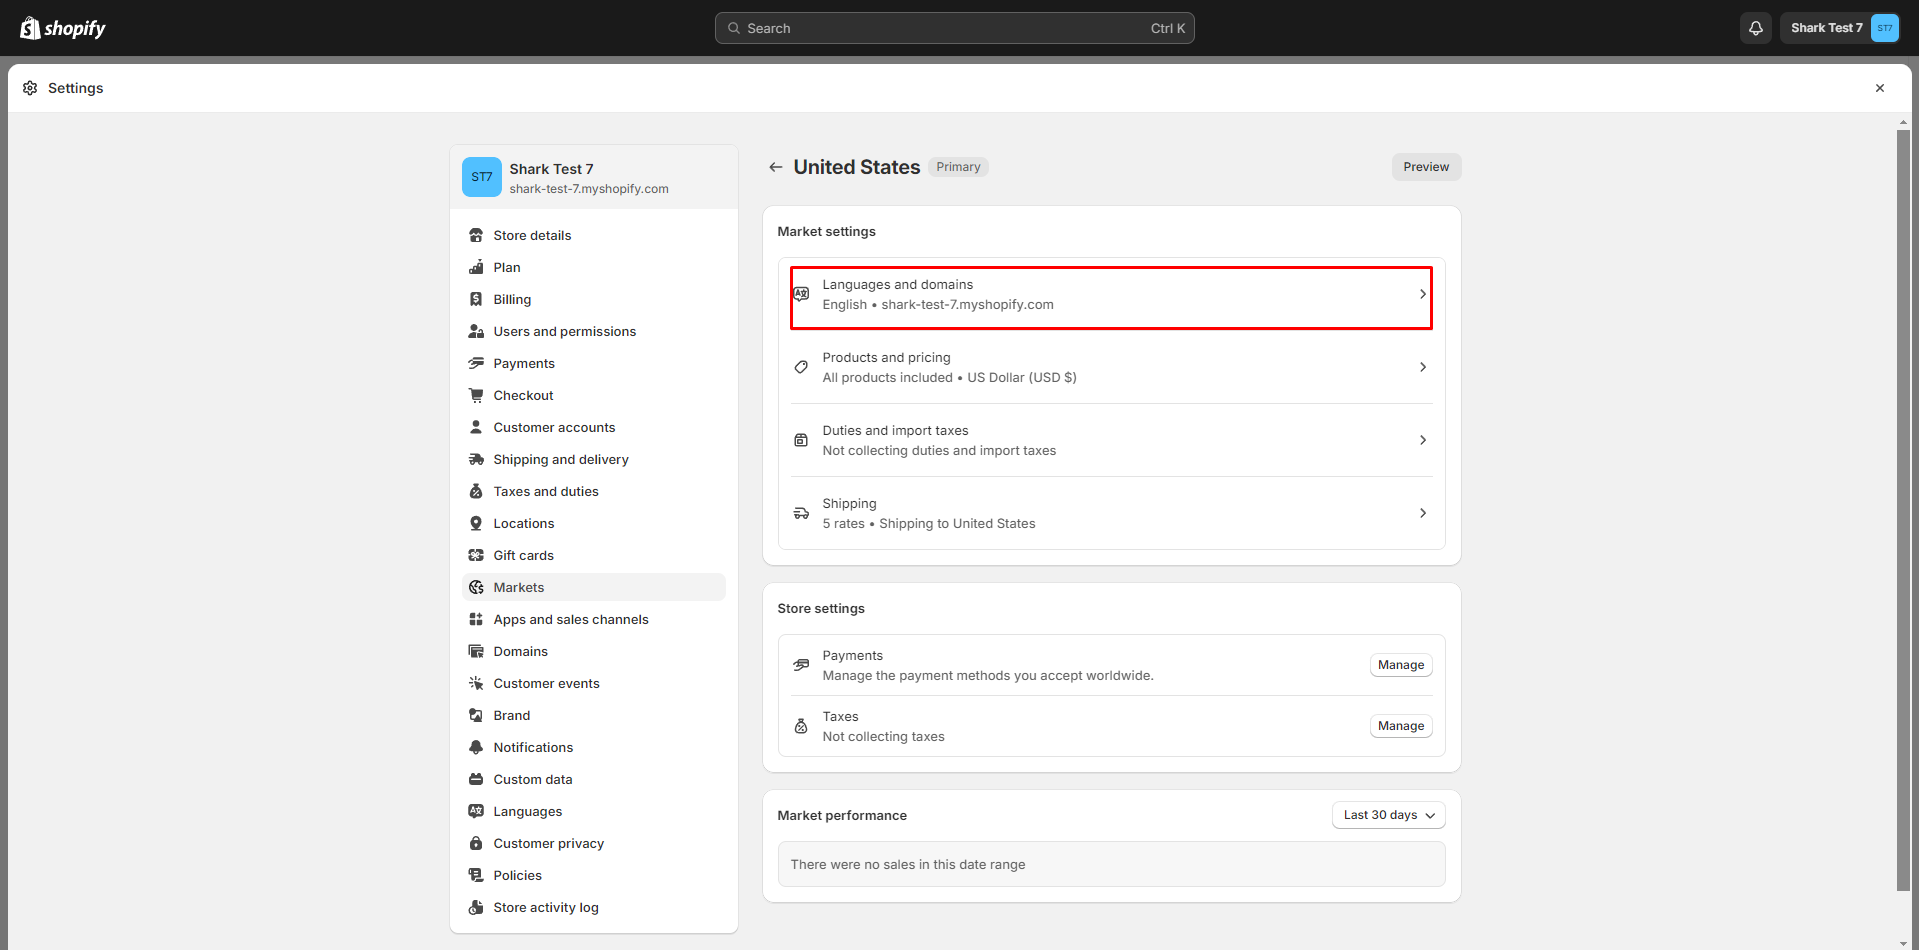Focus the top Search field
Viewport: 1919px width, 950px height.
click(x=954, y=28)
